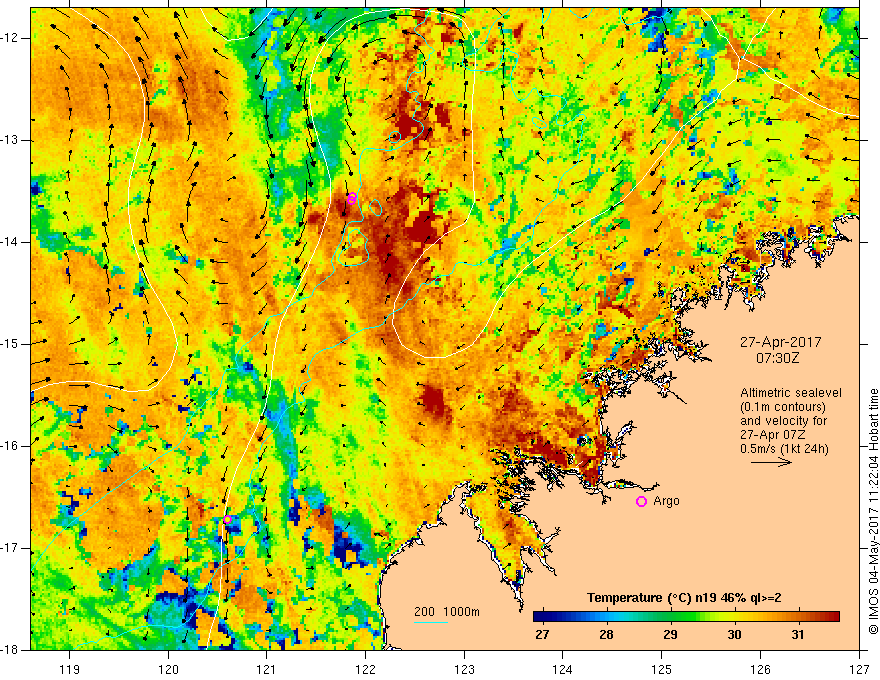Click the cyan 200/1000m isobath legend line

pyautogui.click(x=430, y=622)
